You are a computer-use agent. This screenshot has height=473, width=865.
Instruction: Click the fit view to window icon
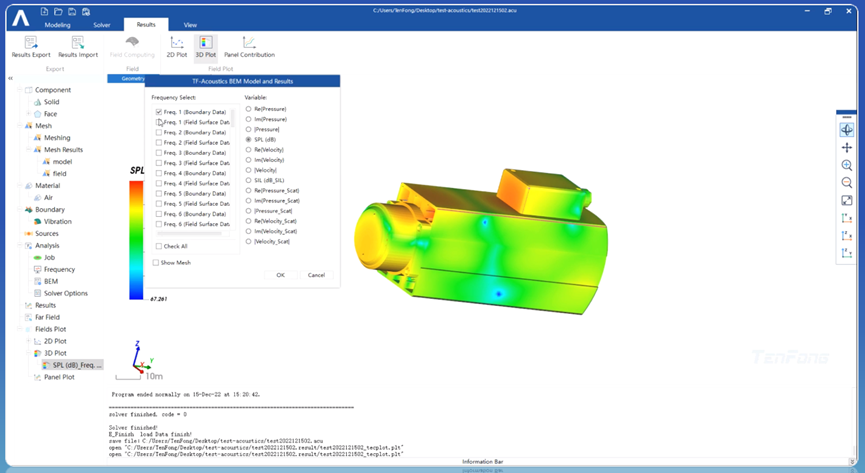tap(847, 200)
